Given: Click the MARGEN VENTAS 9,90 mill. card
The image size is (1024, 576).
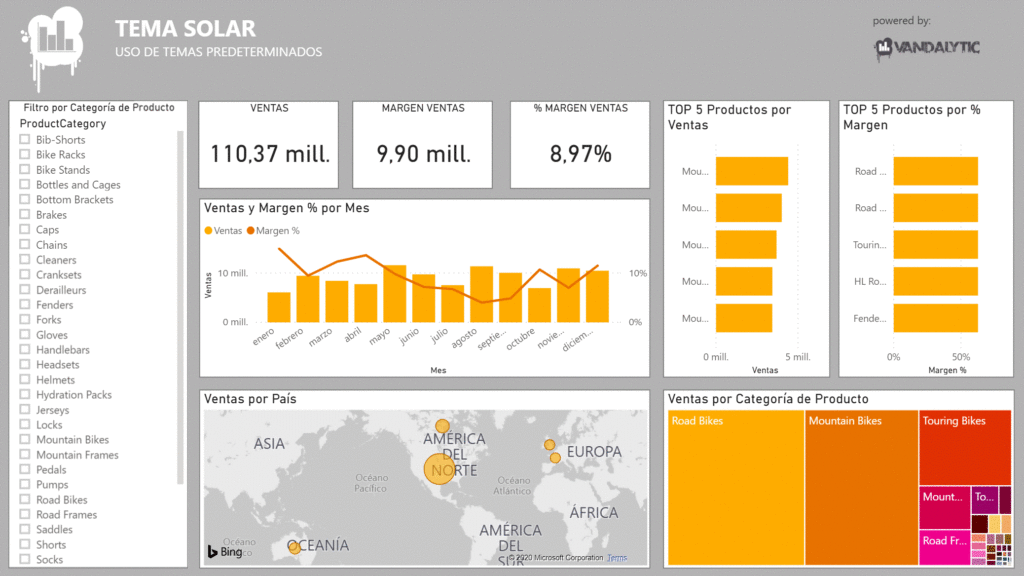Looking at the screenshot, I should 423,144.
